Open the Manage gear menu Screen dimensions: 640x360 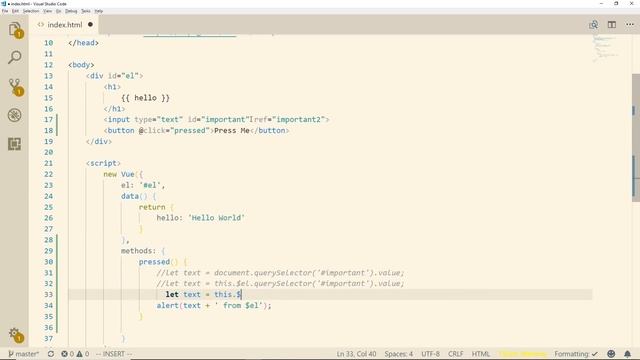pyautogui.click(x=15, y=335)
